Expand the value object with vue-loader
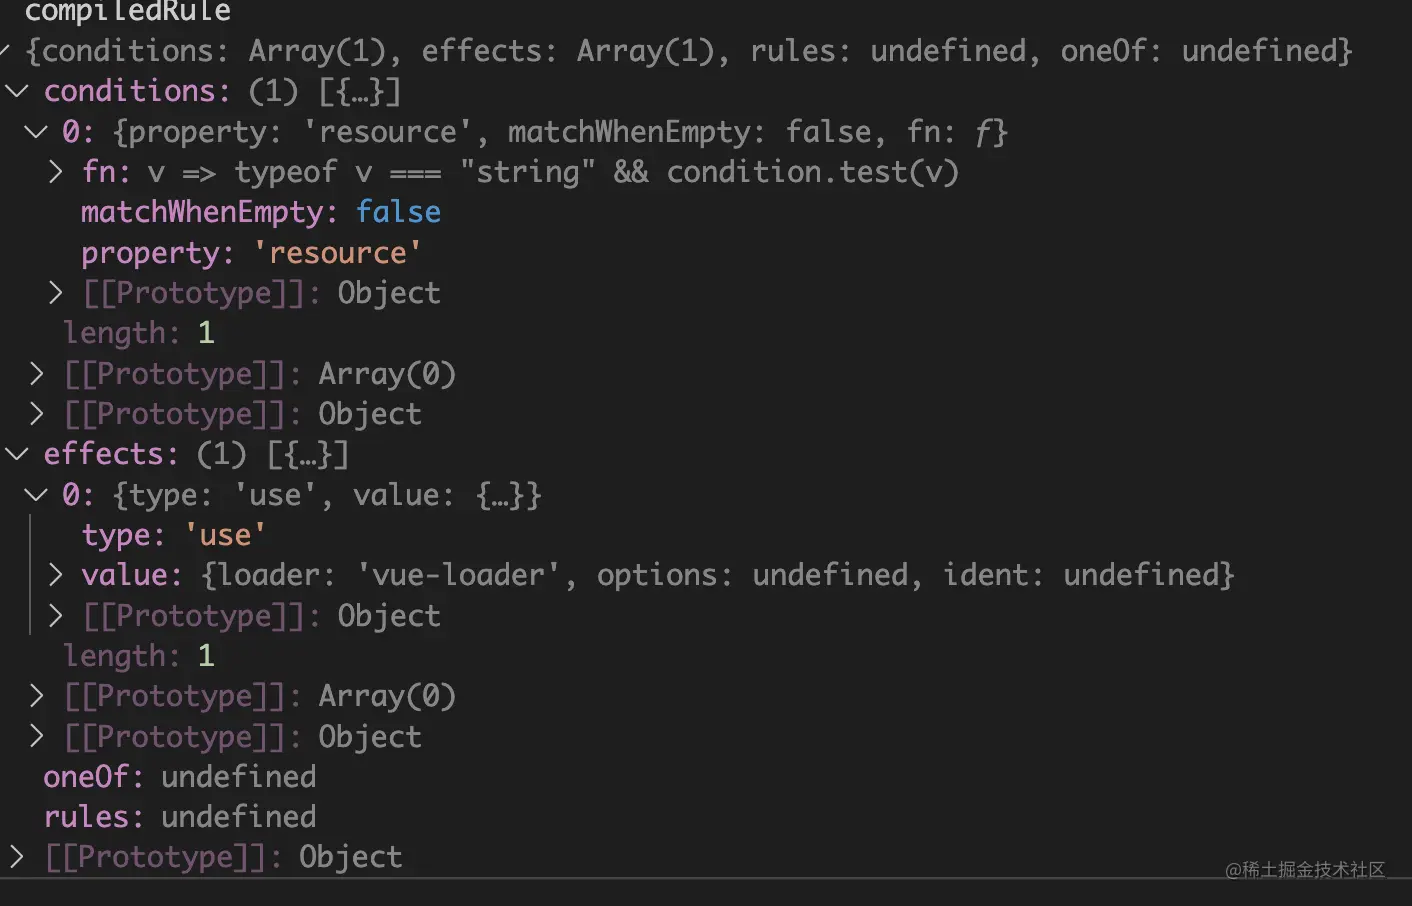 pos(56,575)
